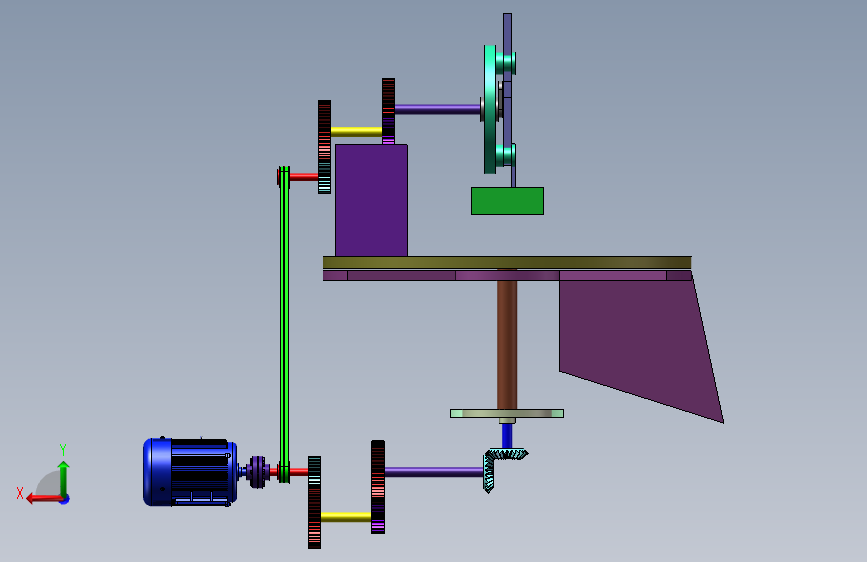The height and width of the screenshot is (562, 867).
Task: Select the light green horizontal disc
Action: tap(507, 413)
